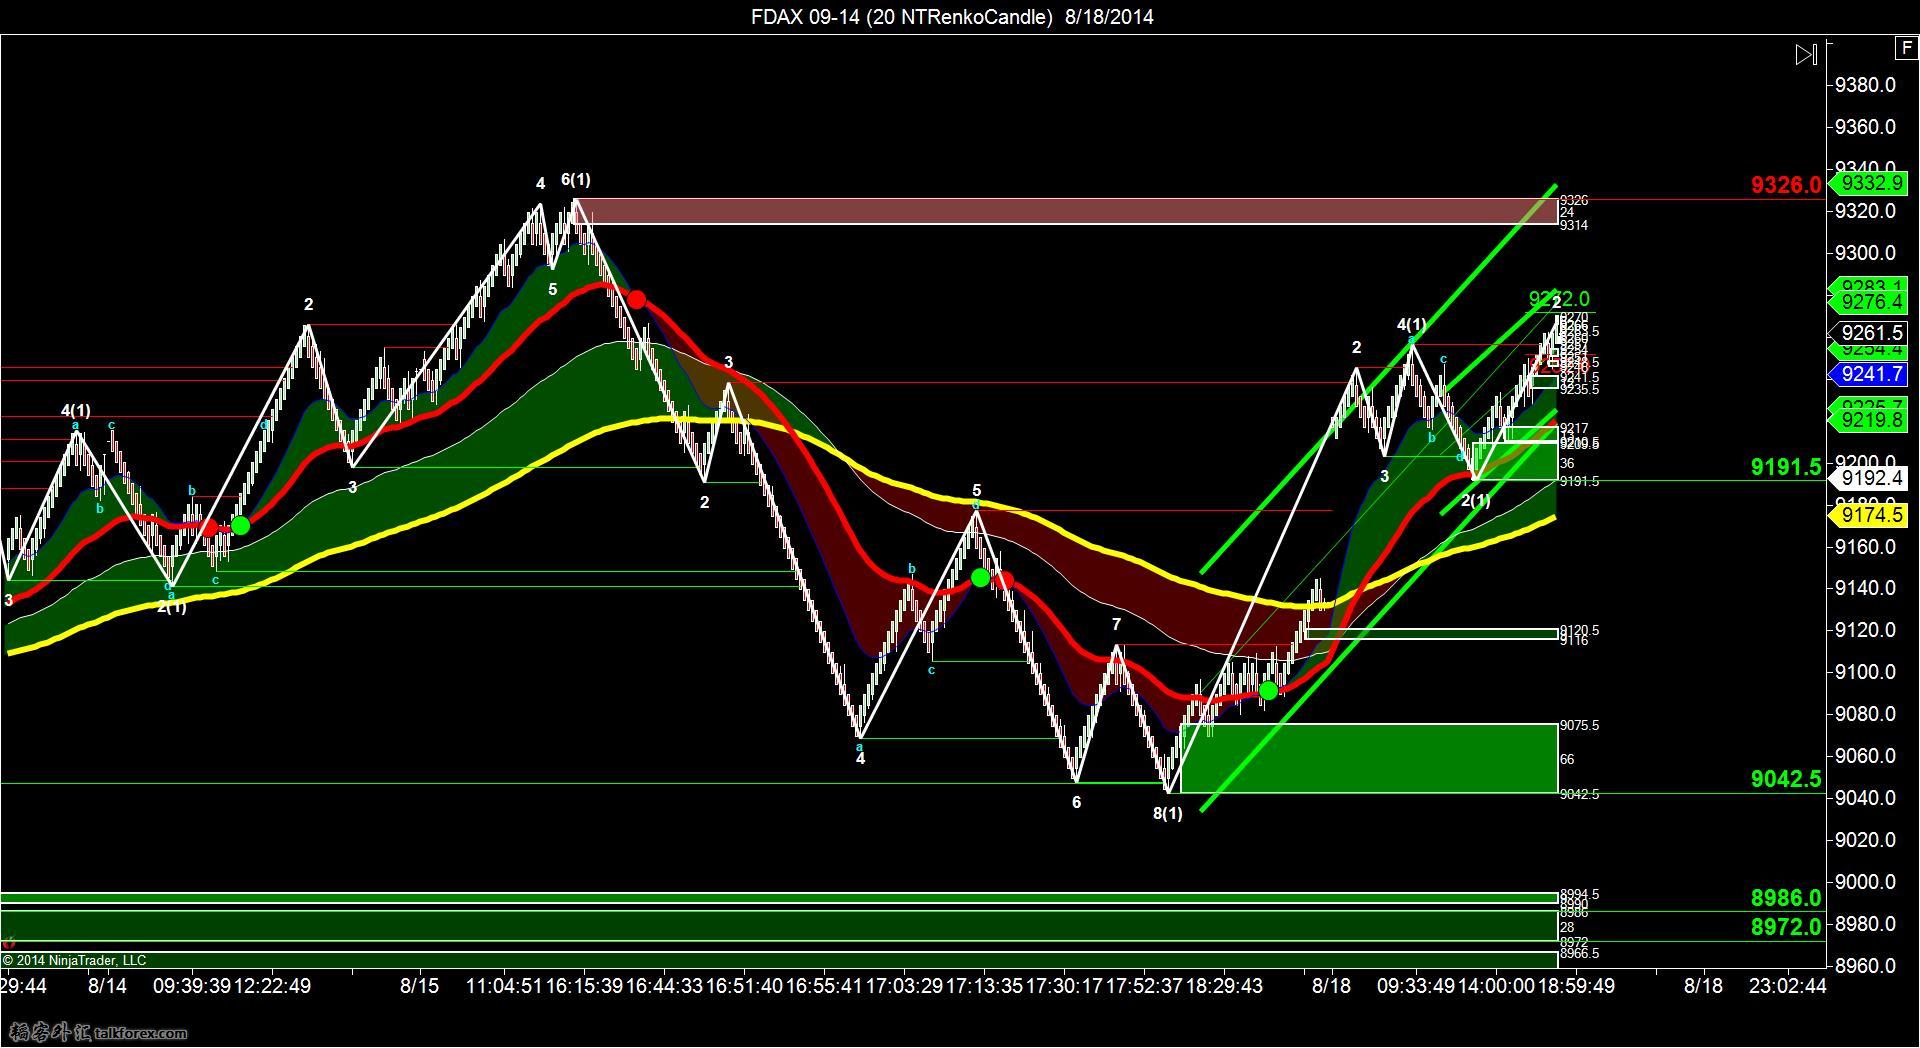Click the 12:22:49 time axis label

[272, 986]
